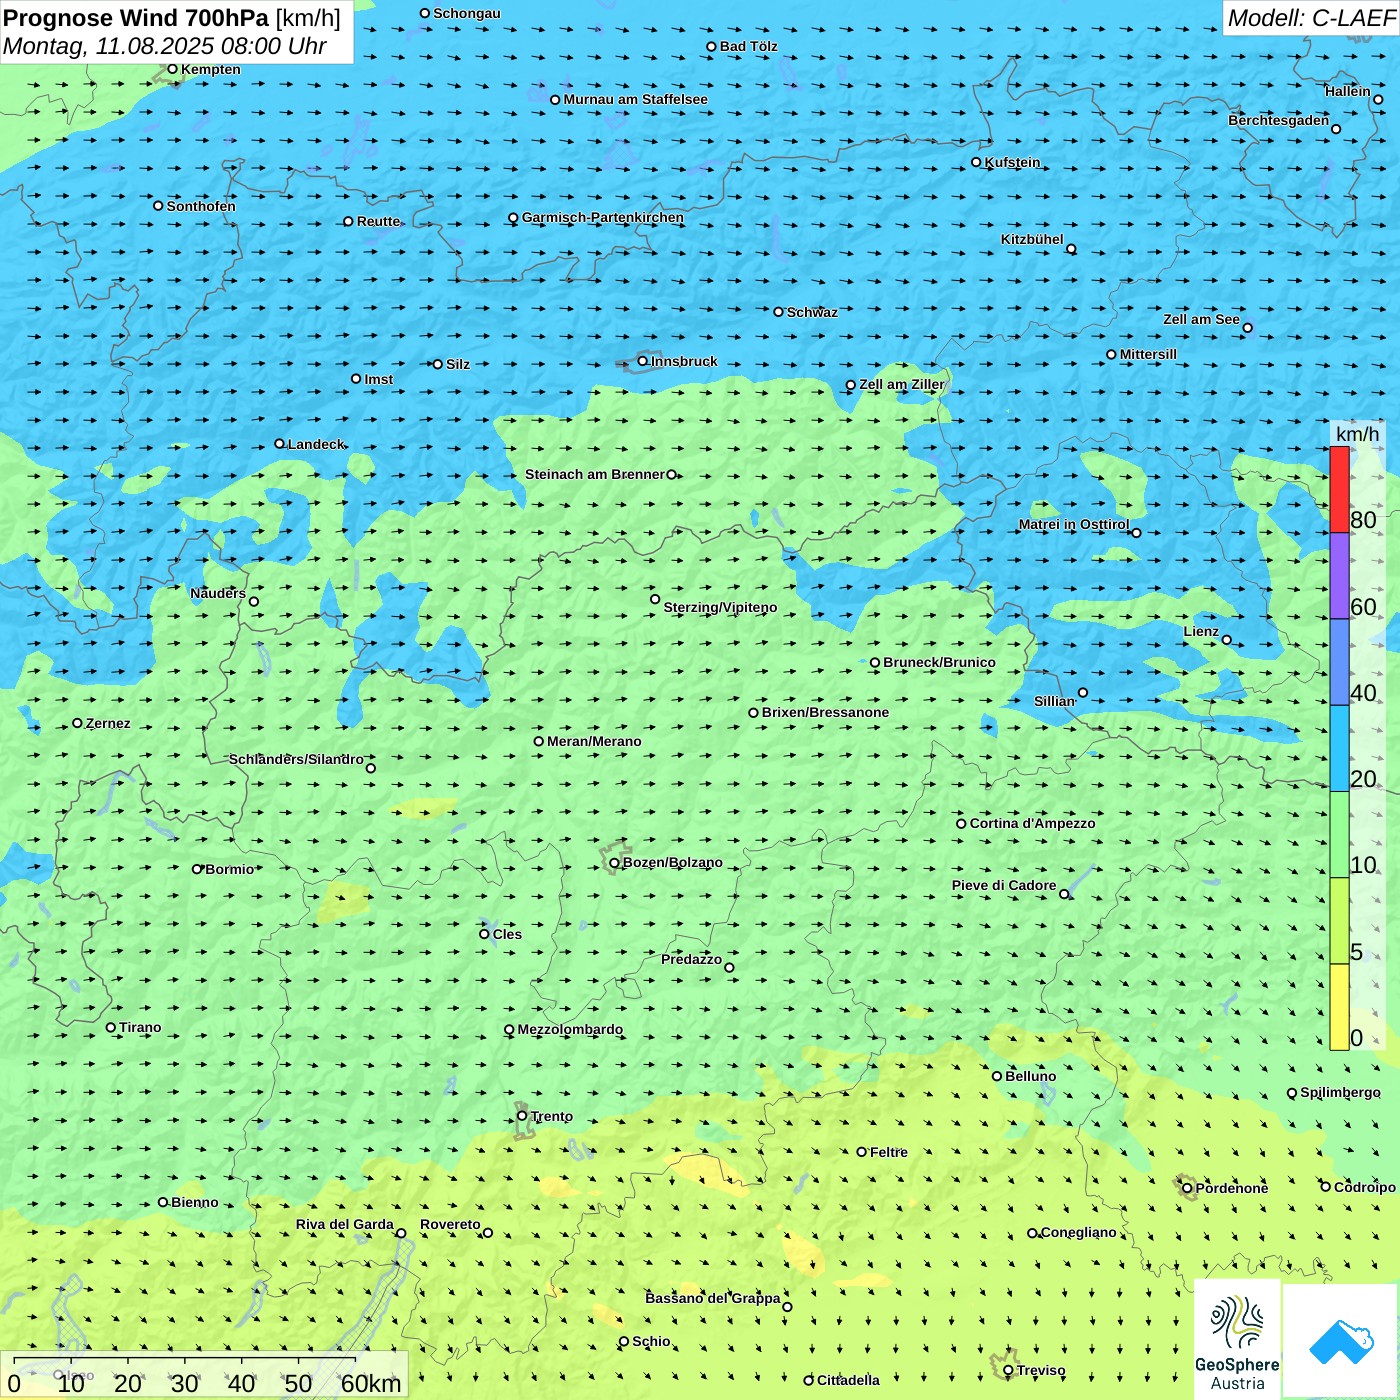Click the 'Spilimbergo' label

pos(1340,1092)
